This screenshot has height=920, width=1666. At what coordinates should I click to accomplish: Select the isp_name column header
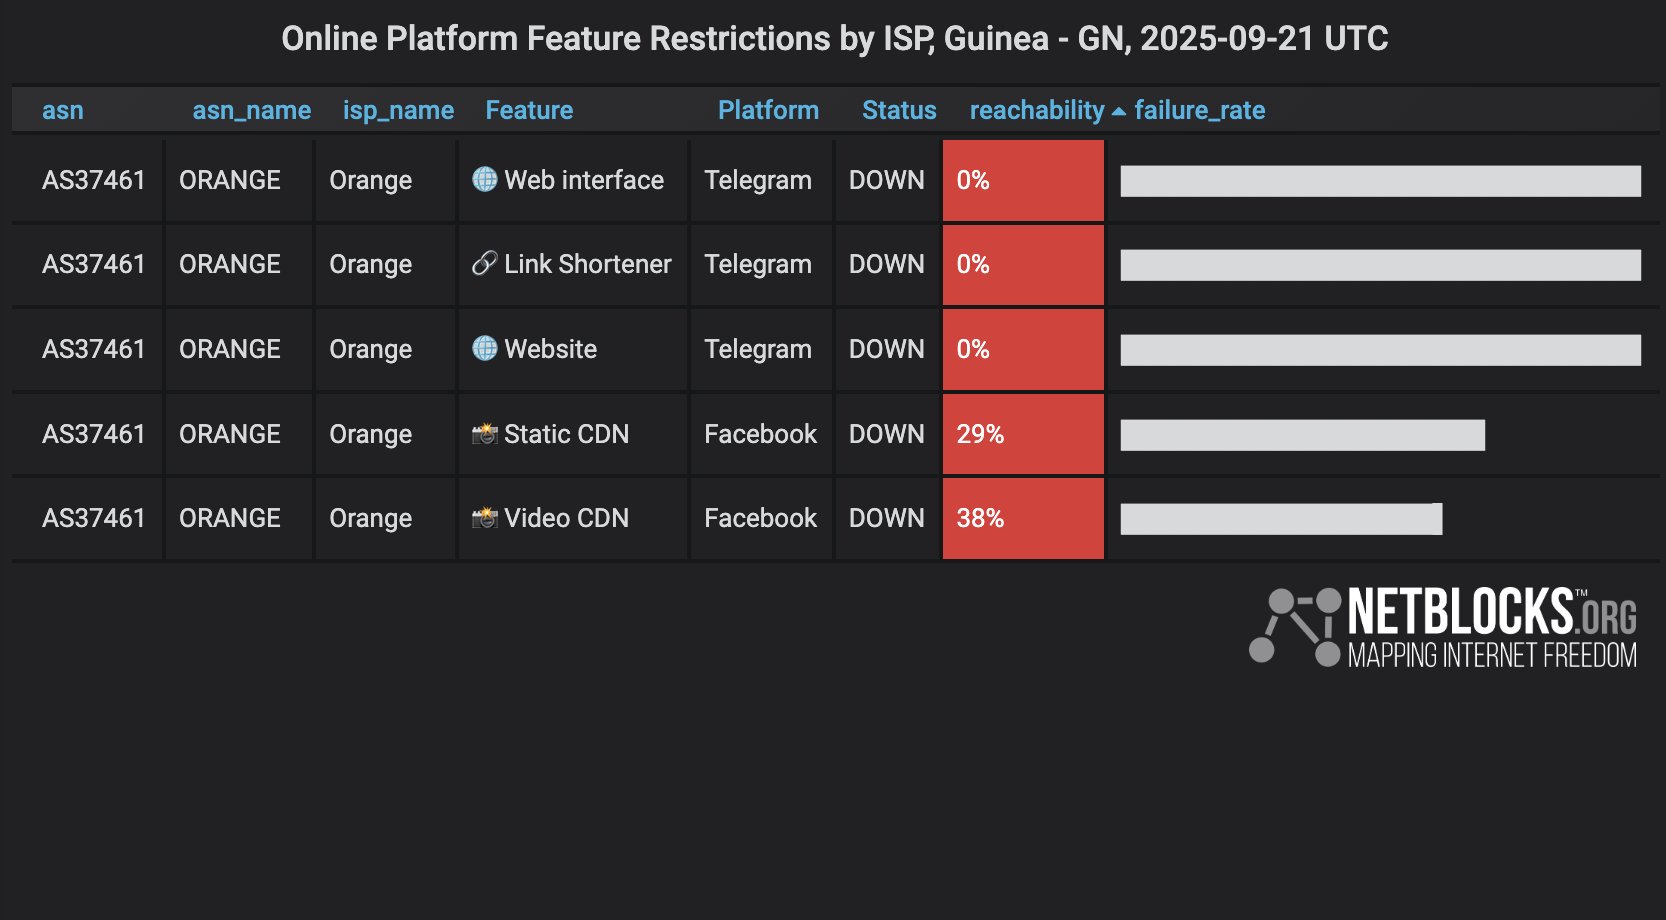pos(398,110)
